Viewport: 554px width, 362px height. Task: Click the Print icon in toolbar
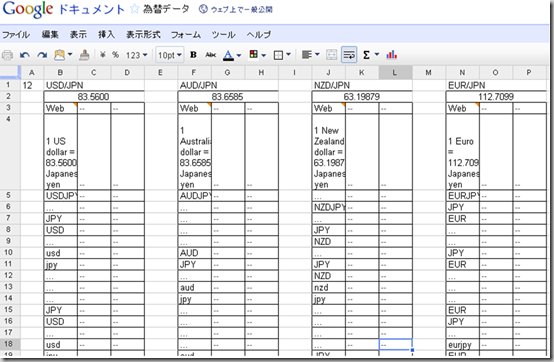pyautogui.click(x=7, y=55)
